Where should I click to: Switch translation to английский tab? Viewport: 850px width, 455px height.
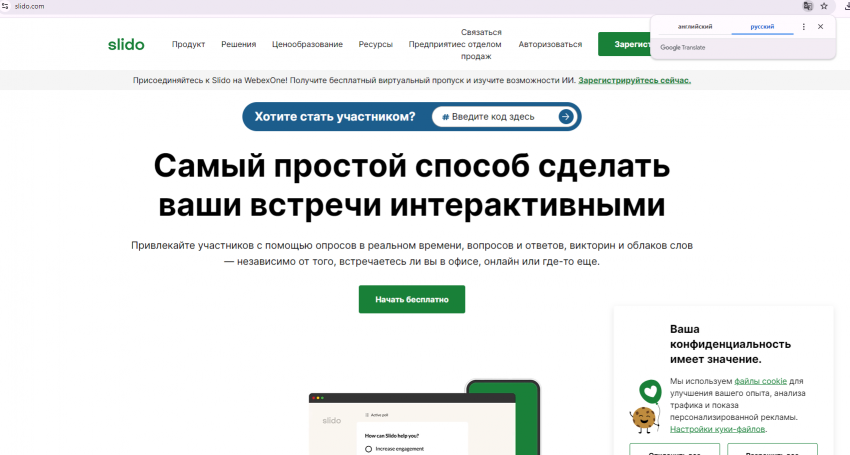(x=694, y=27)
